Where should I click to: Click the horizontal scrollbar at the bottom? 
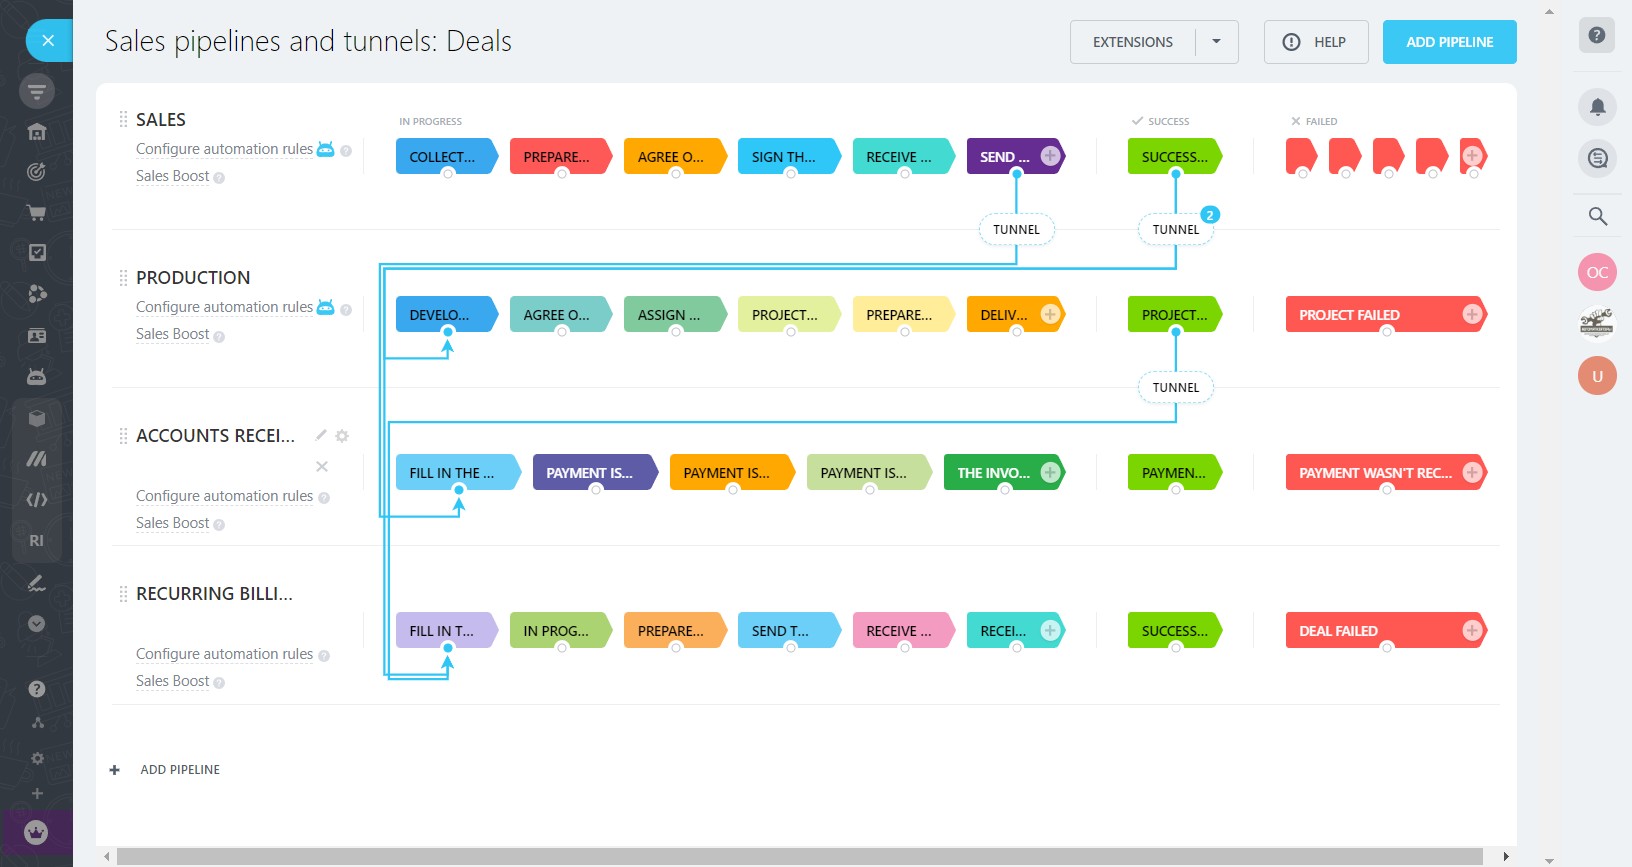(798, 857)
